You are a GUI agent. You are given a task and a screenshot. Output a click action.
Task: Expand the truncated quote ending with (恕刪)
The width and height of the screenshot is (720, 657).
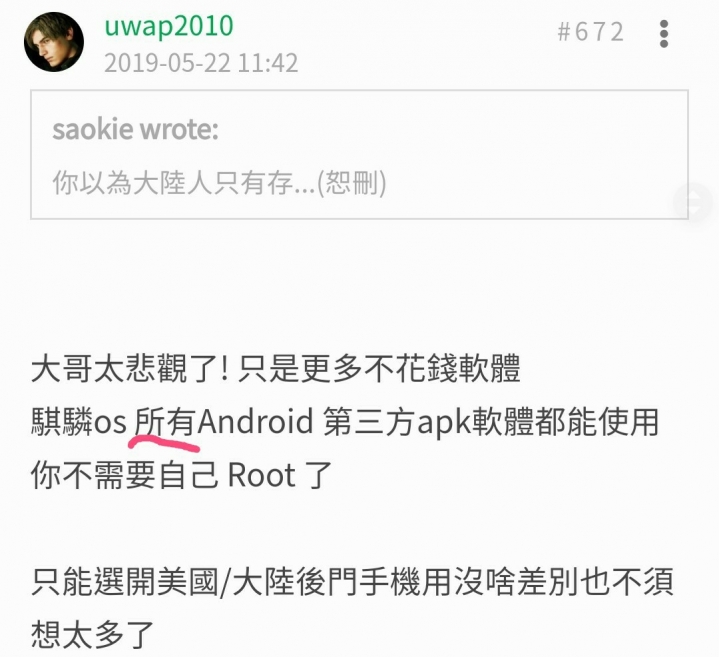[x=219, y=183]
